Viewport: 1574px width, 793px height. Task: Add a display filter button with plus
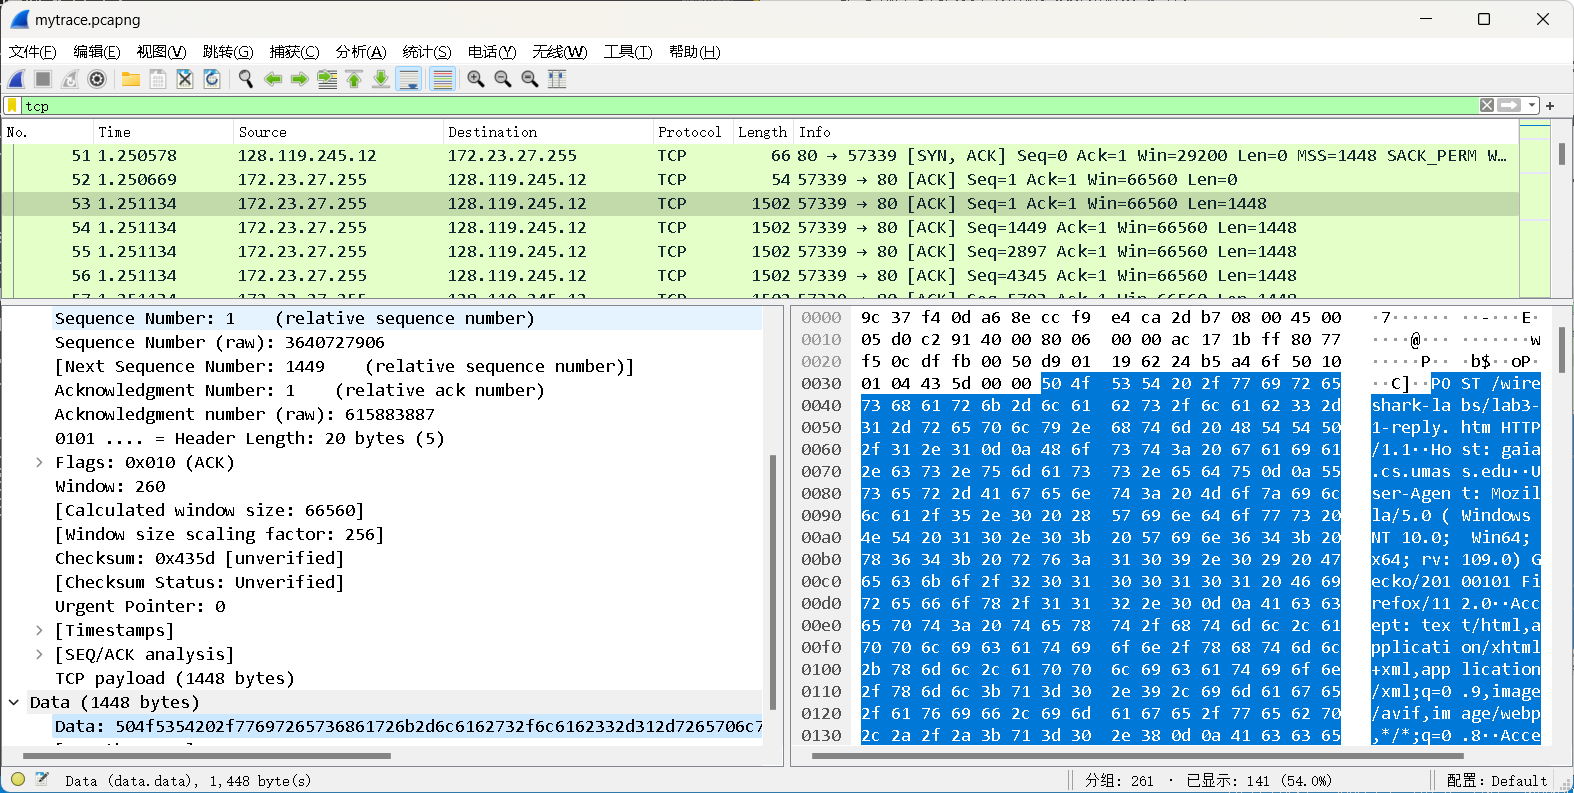click(x=1550, y=105)
